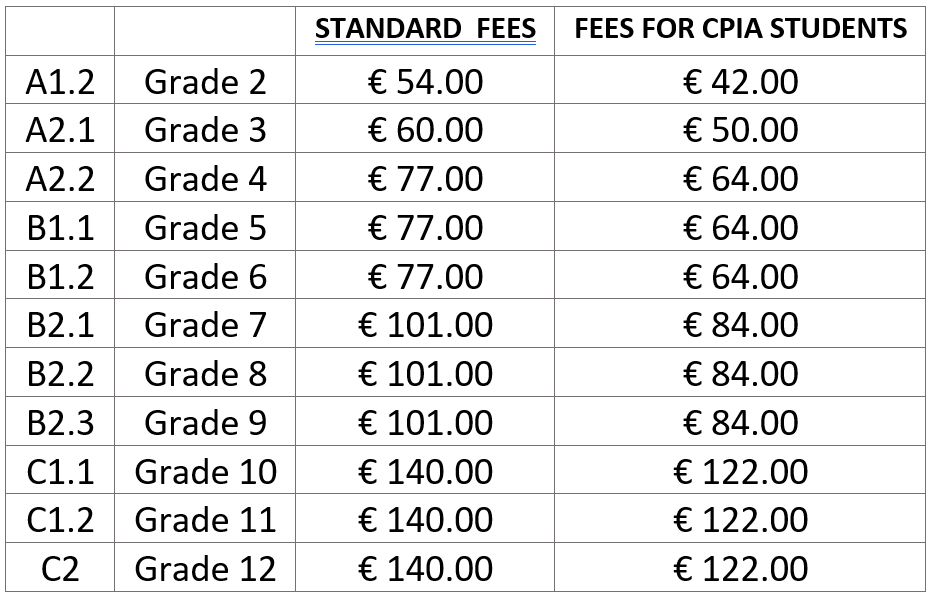Click the Grade 11 cell

pos(205,520)
